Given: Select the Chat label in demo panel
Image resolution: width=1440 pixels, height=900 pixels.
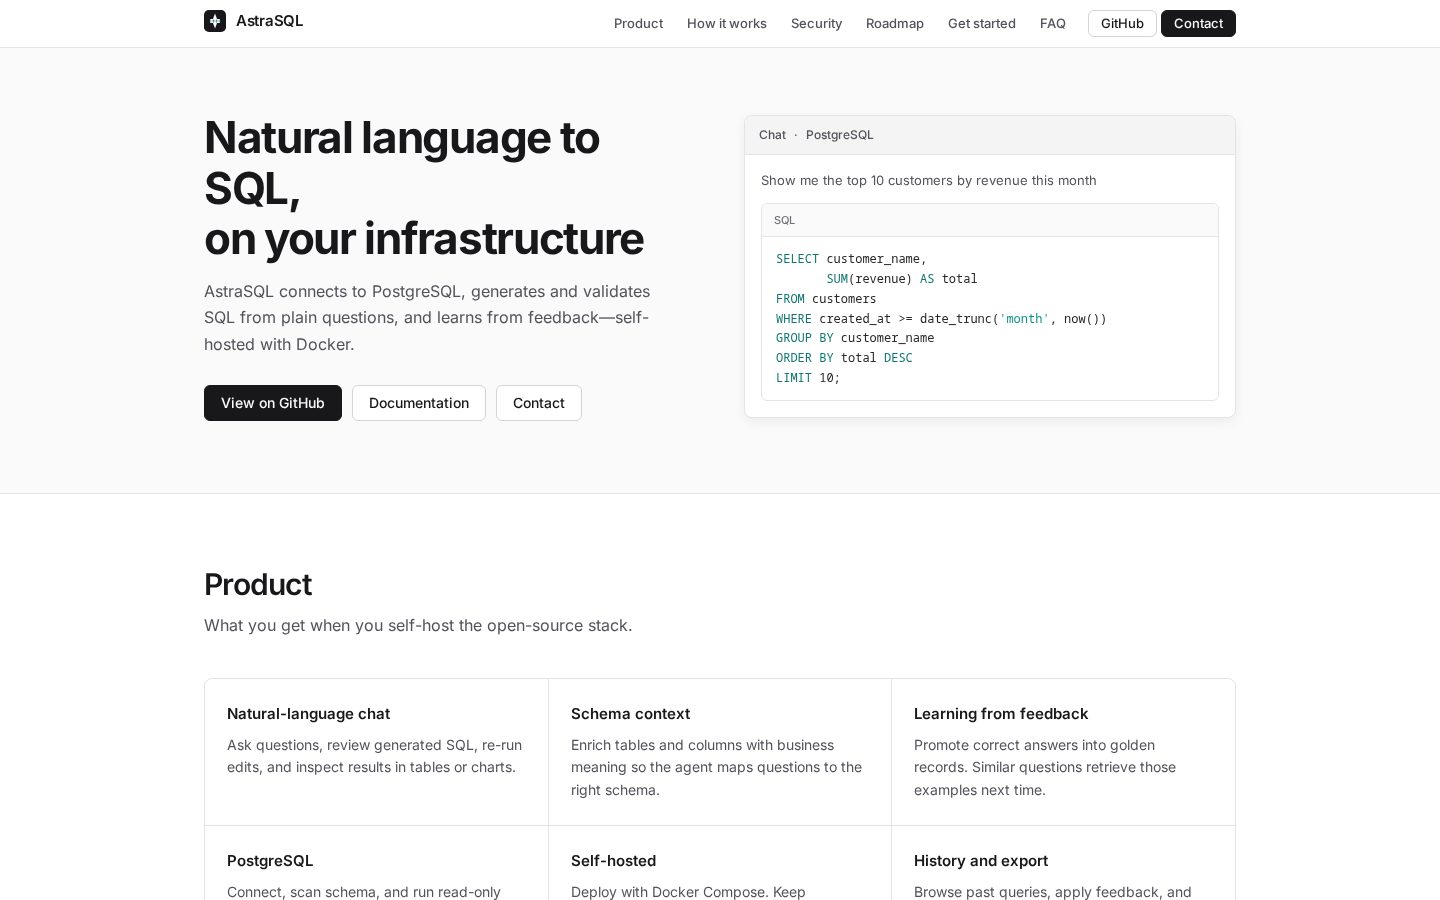Looking at the screenshot, I should click(772, 135).
